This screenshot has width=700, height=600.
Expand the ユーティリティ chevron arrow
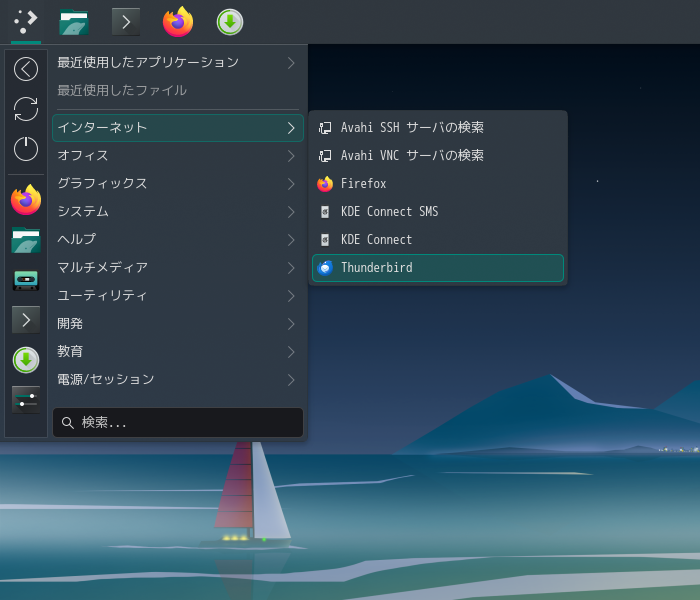(x=291, y=296)
